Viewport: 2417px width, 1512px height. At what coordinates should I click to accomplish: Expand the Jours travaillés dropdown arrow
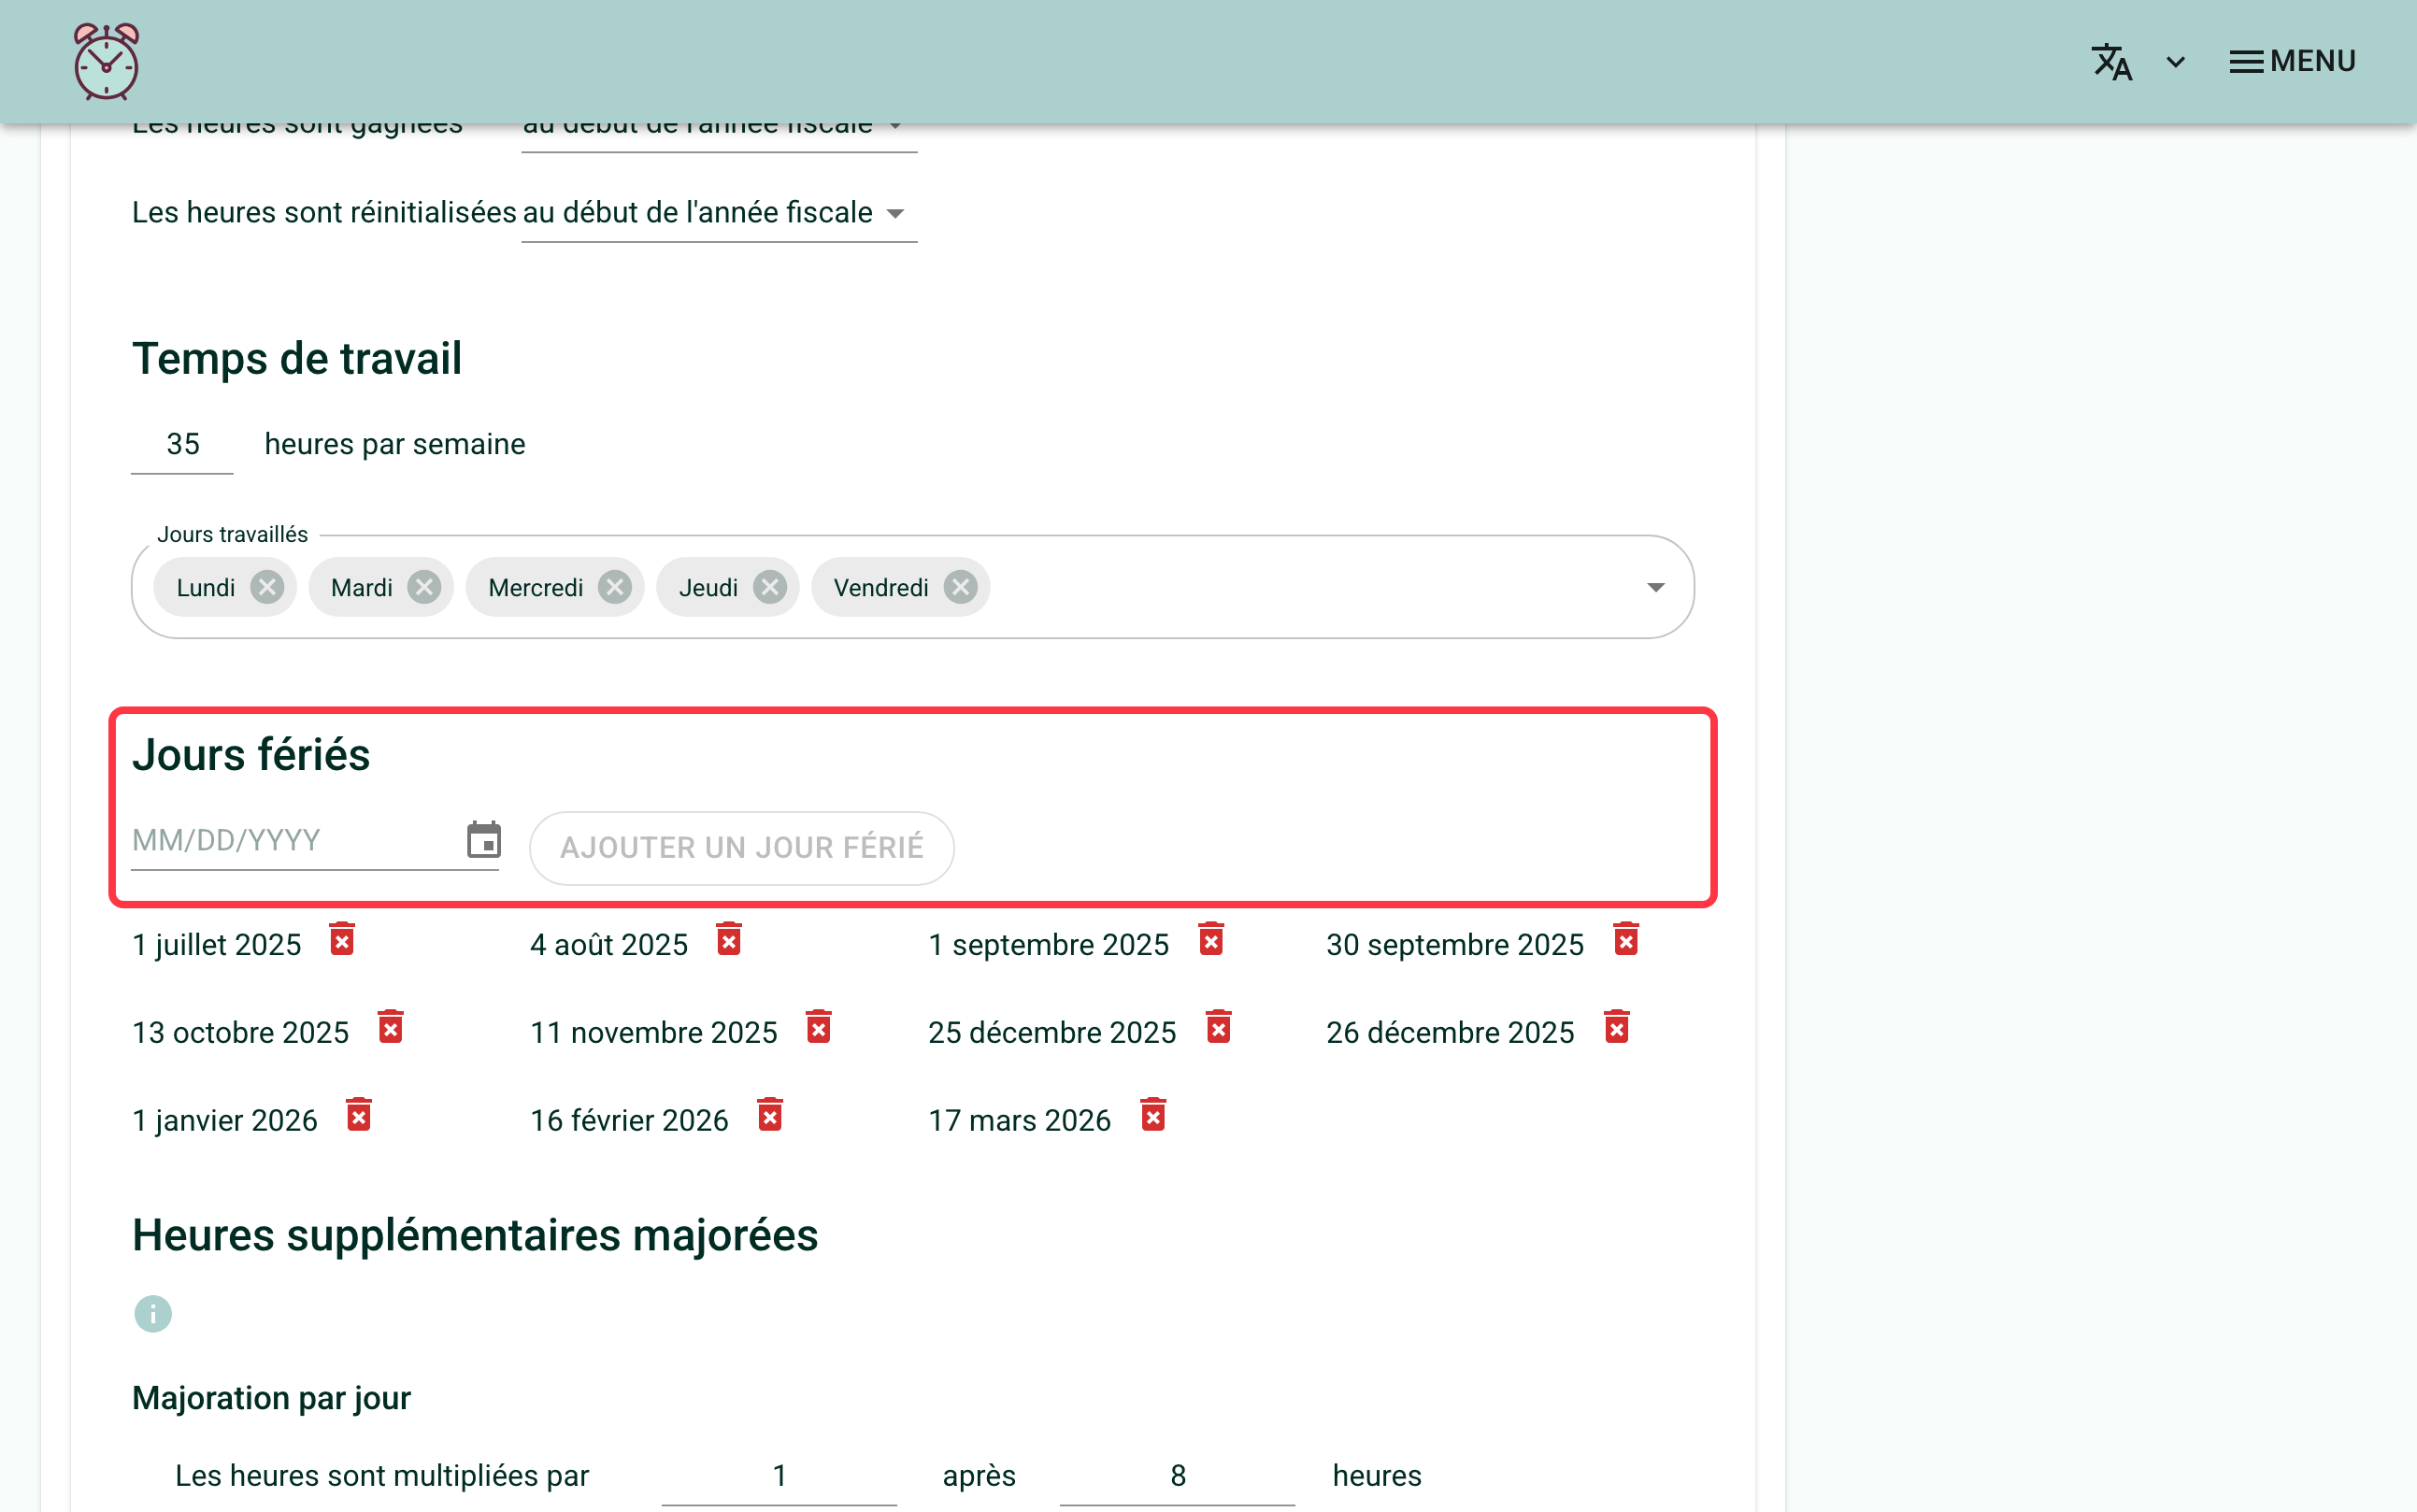[1655, 587]
